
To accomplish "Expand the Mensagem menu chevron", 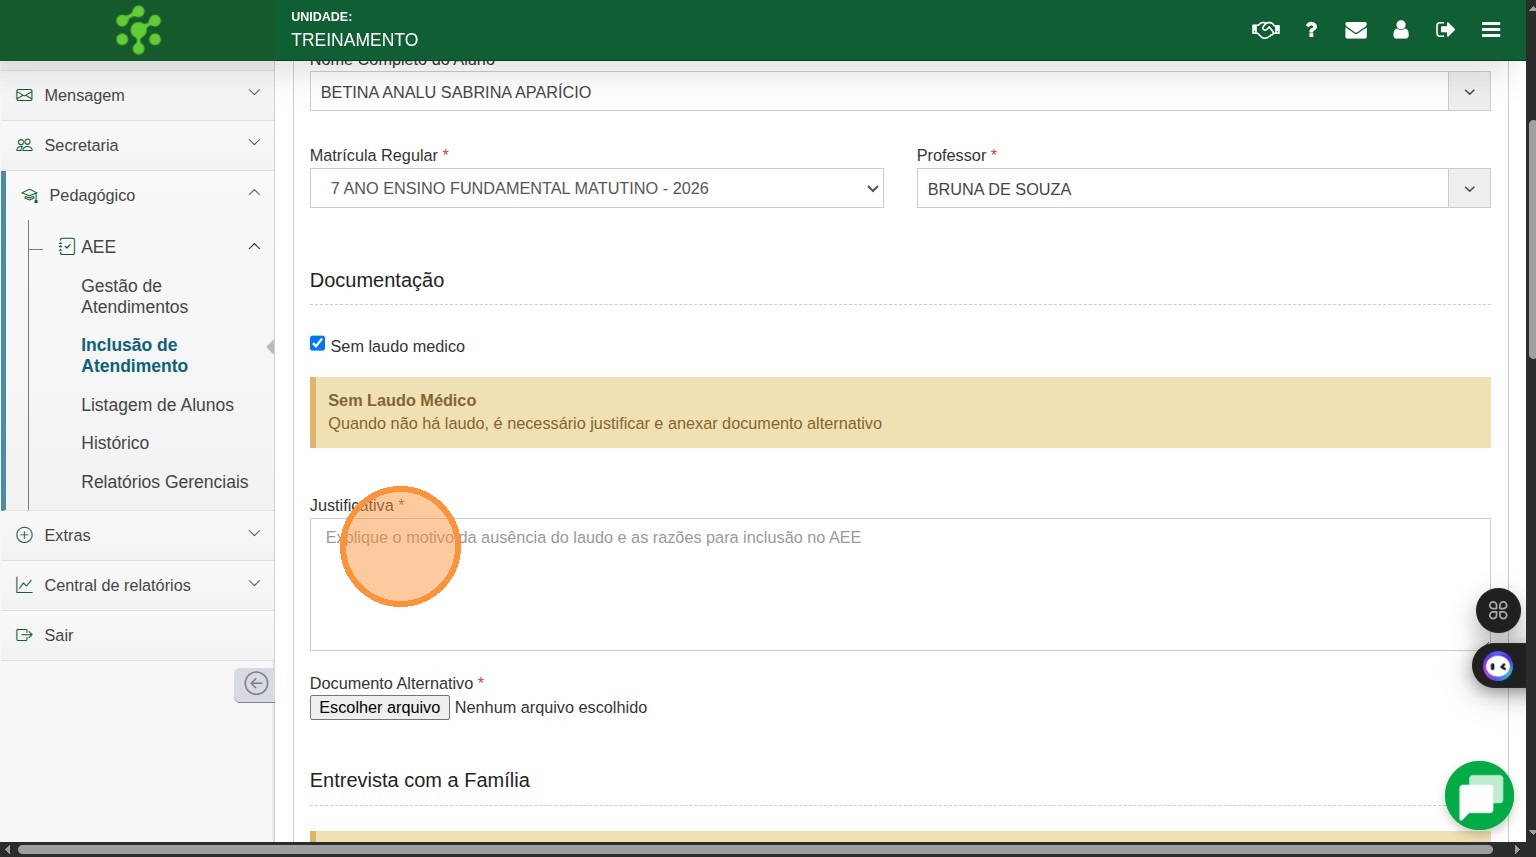I will point(254,93).
